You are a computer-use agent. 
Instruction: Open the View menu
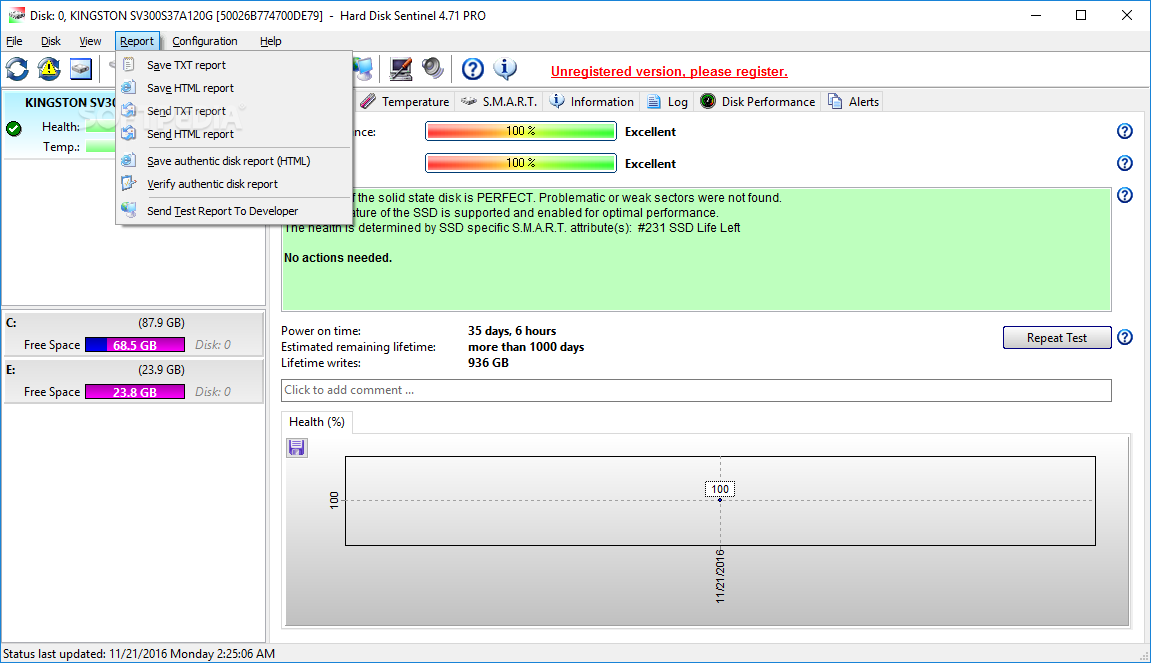tap(90, 41)
